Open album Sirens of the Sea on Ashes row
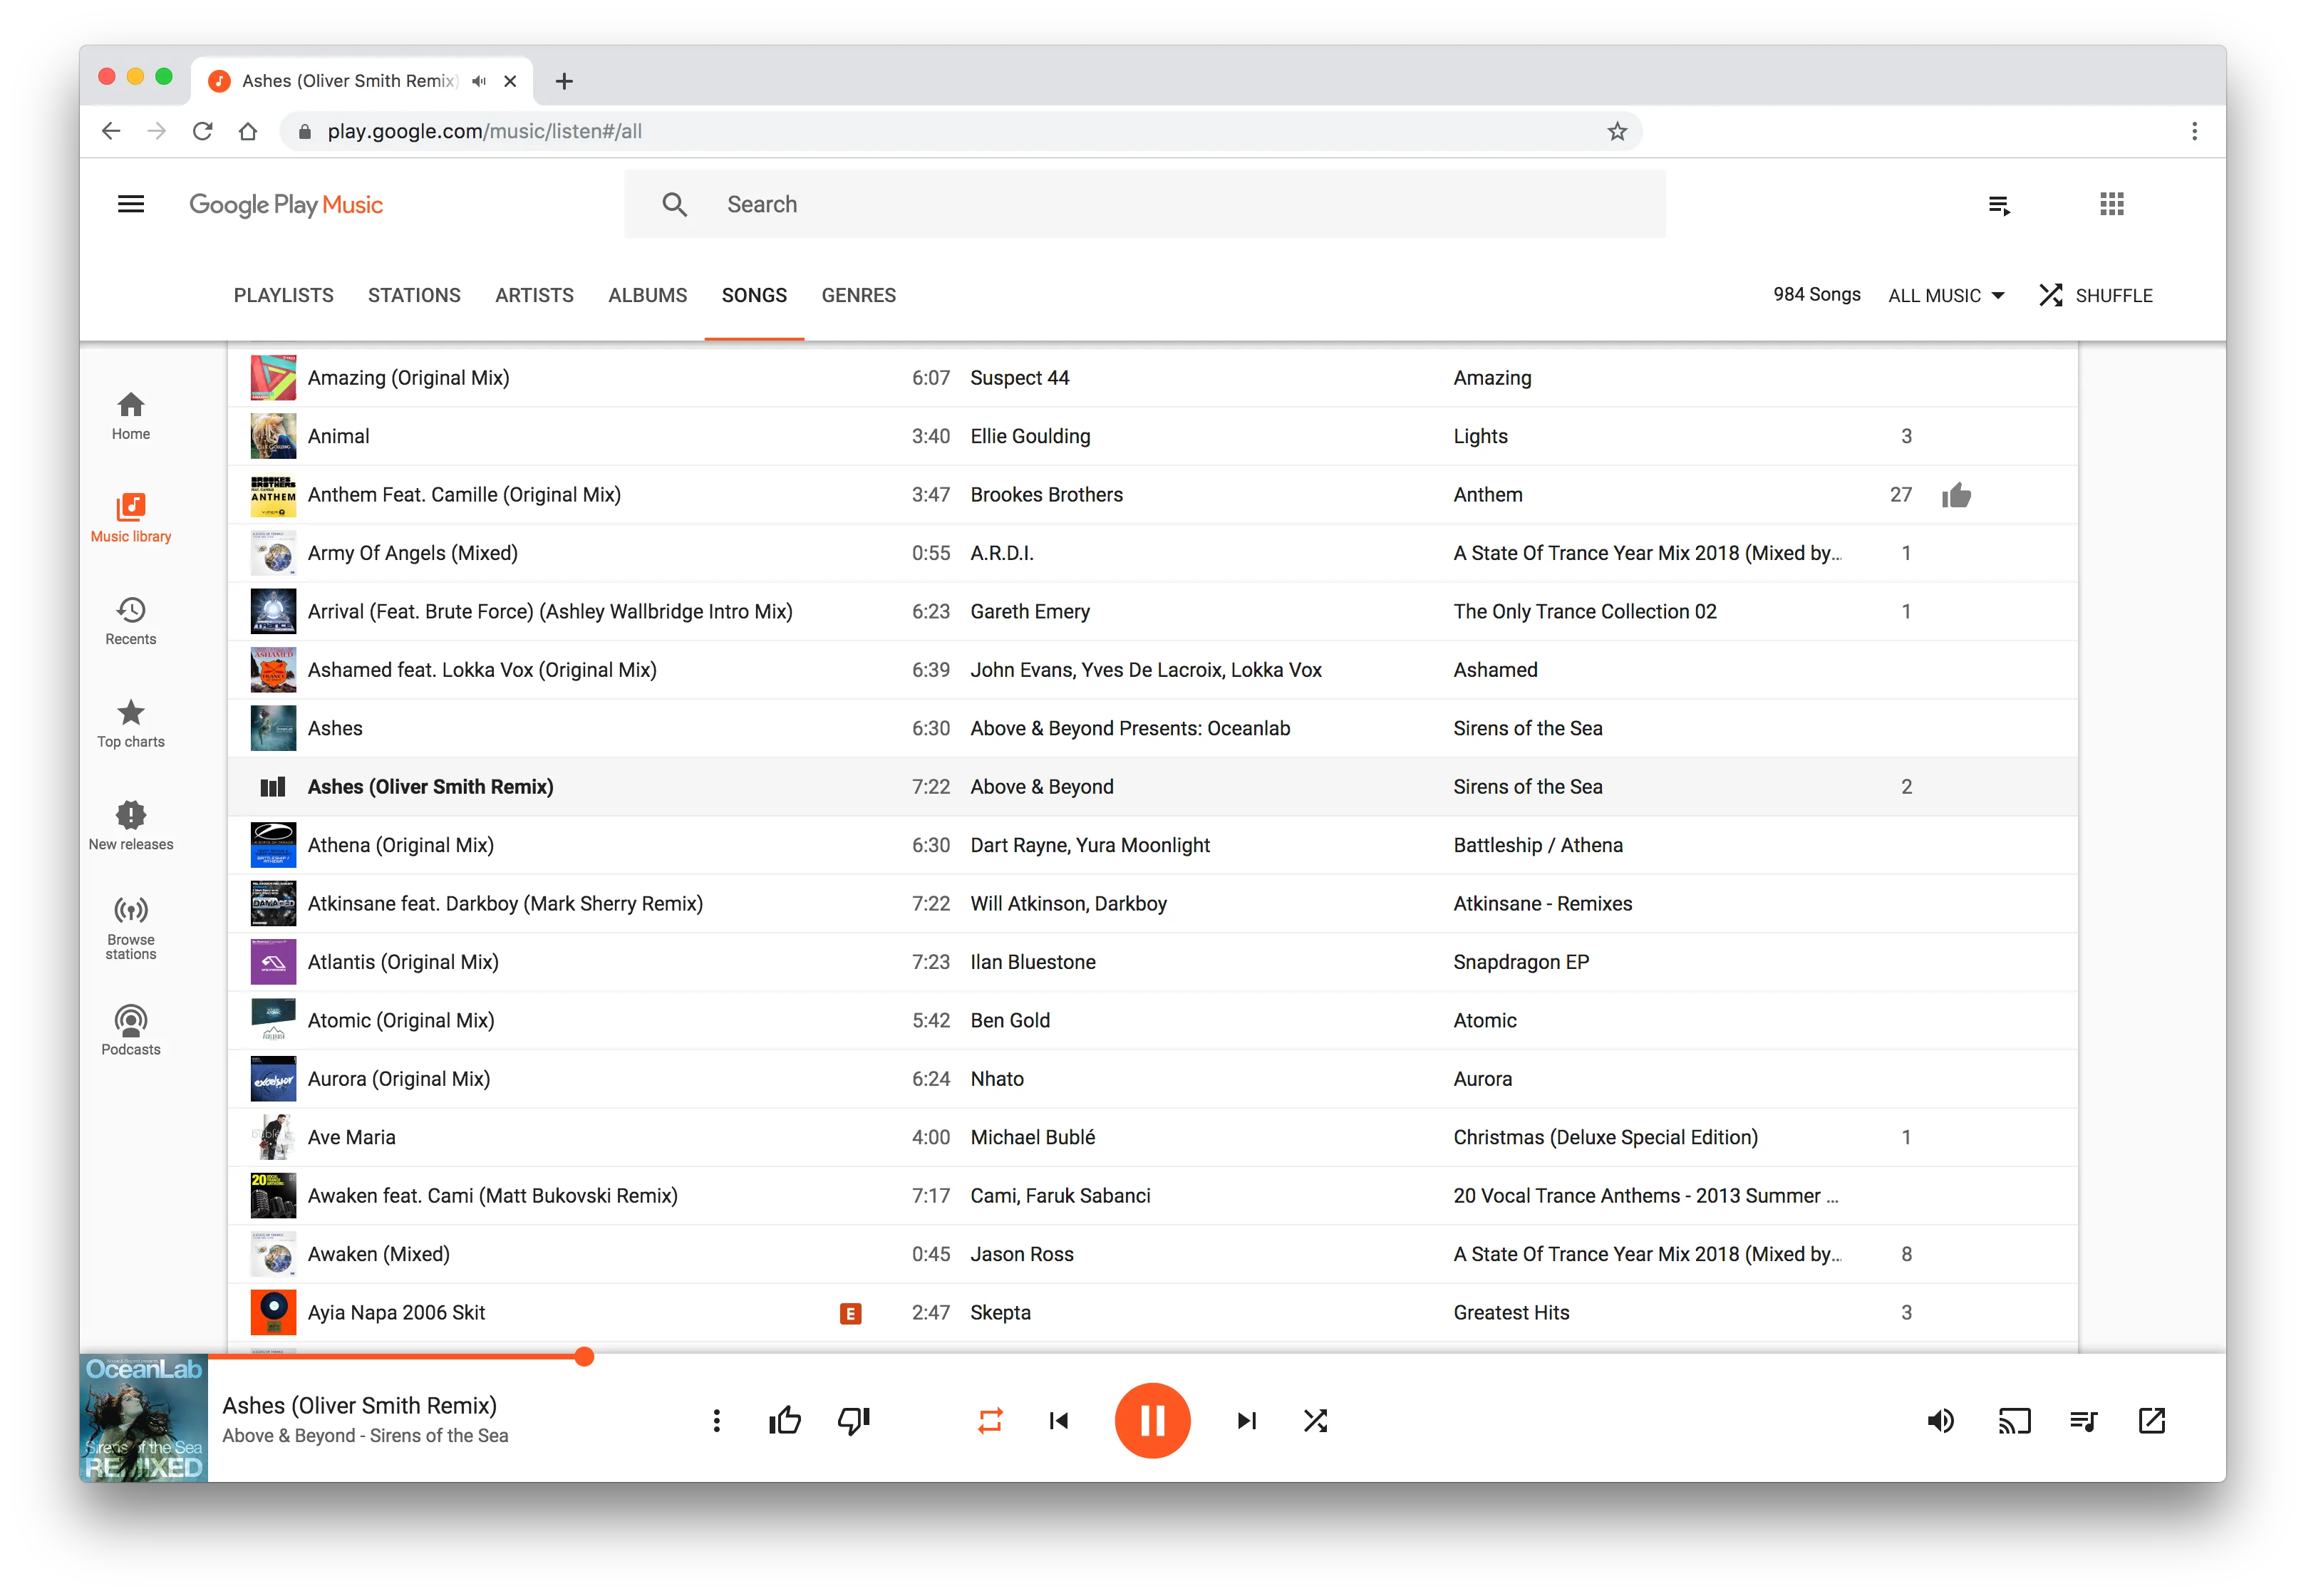 coord(1527,728)
